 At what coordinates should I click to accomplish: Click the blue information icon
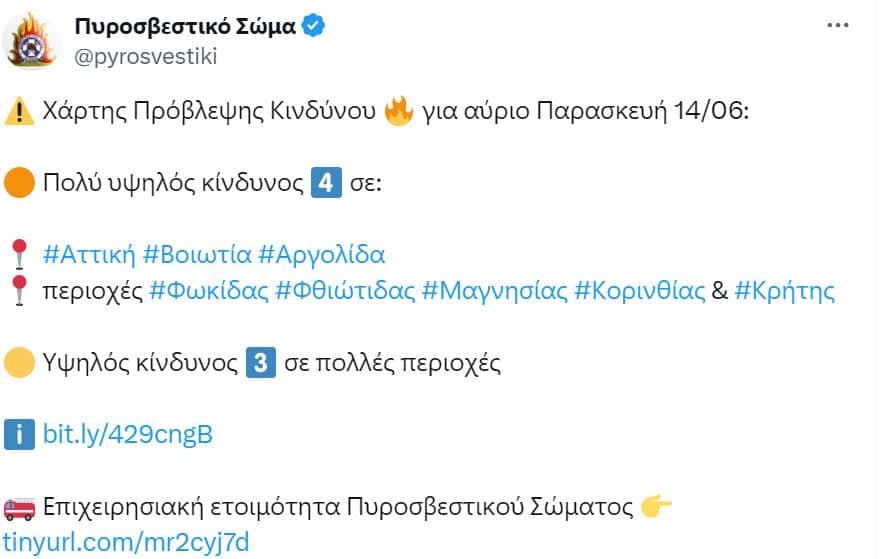point(19,435)
